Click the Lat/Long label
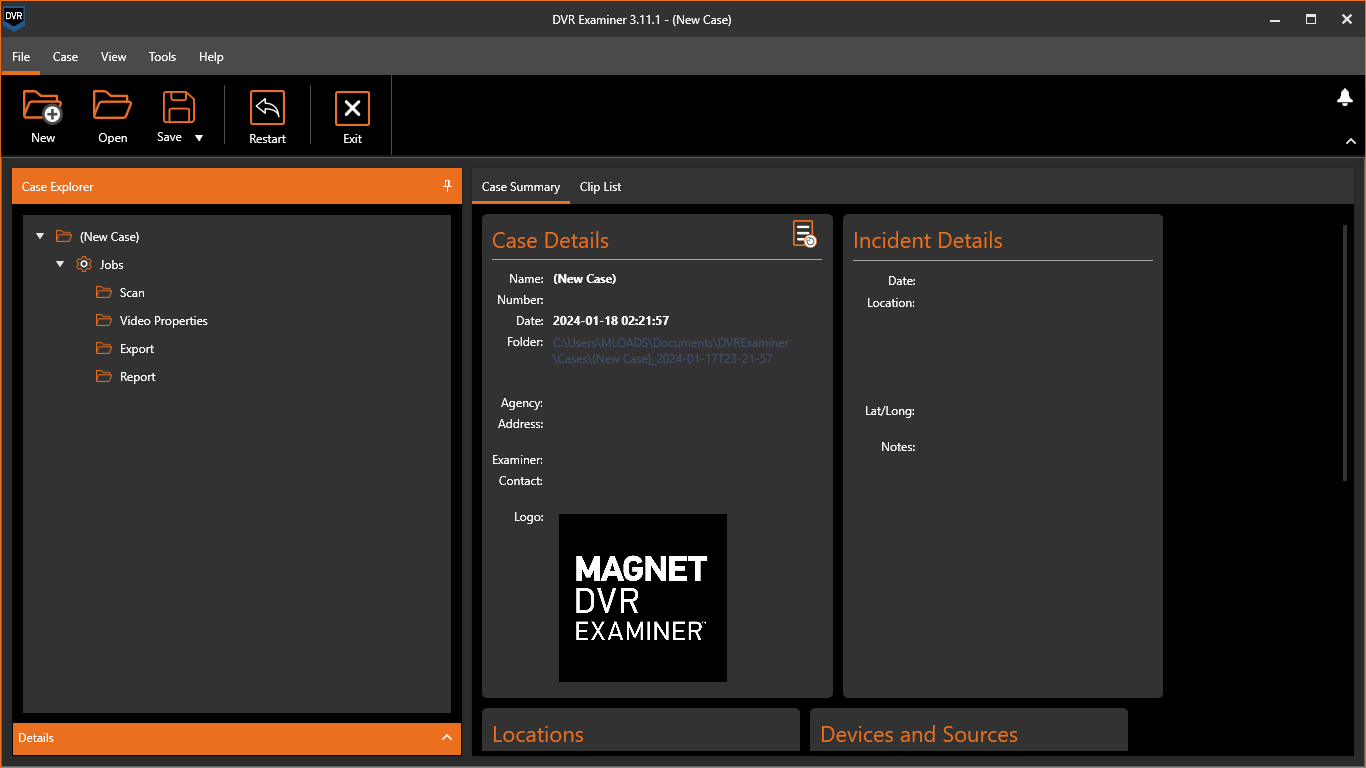This screenshot has width=1366, height=768. pyautogui.click(x=890, y=411)
